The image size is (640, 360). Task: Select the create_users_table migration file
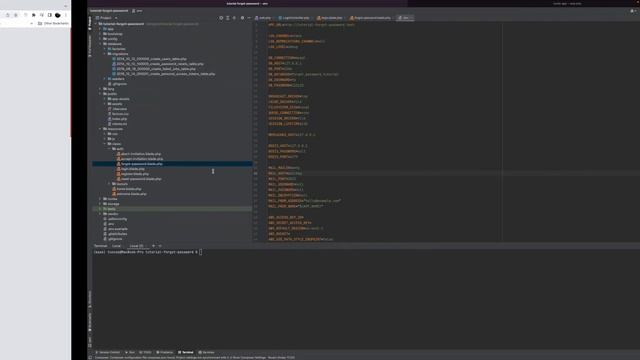point(149,59)
